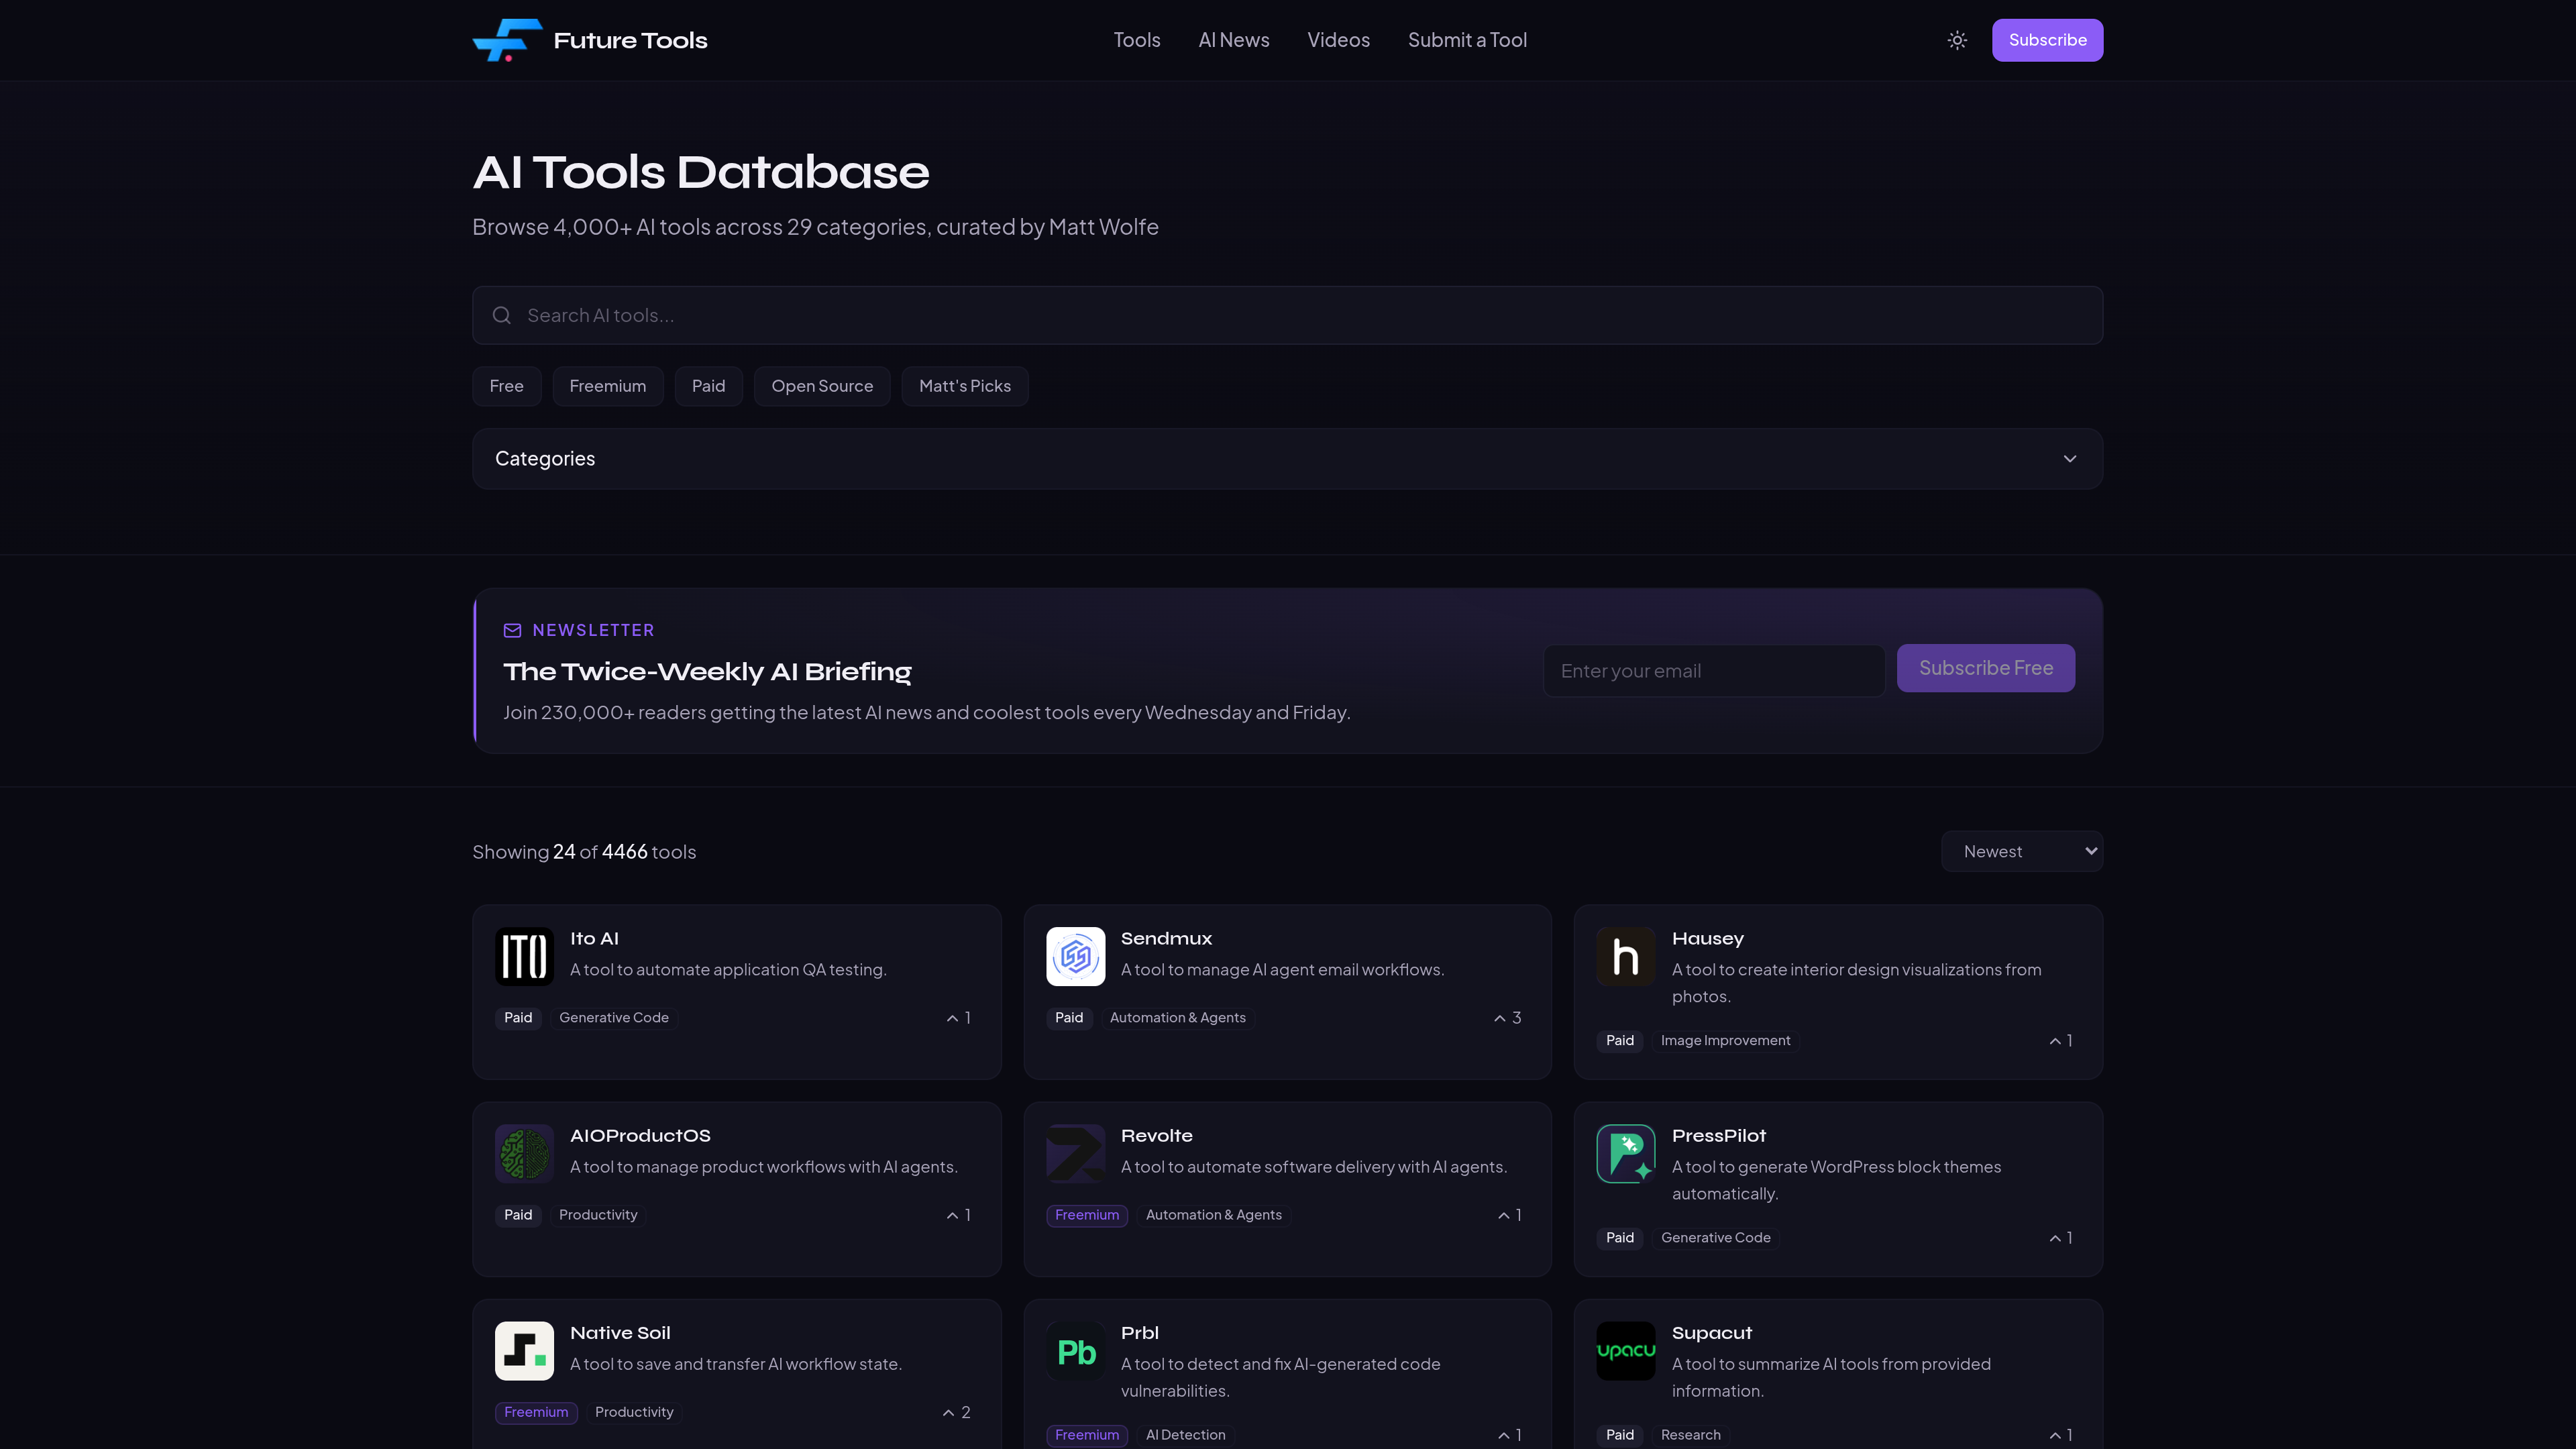Upvote the Native Soil tool
Image resolution: width=2576 pixels, height=1449 pixels.
(957, 1412)
